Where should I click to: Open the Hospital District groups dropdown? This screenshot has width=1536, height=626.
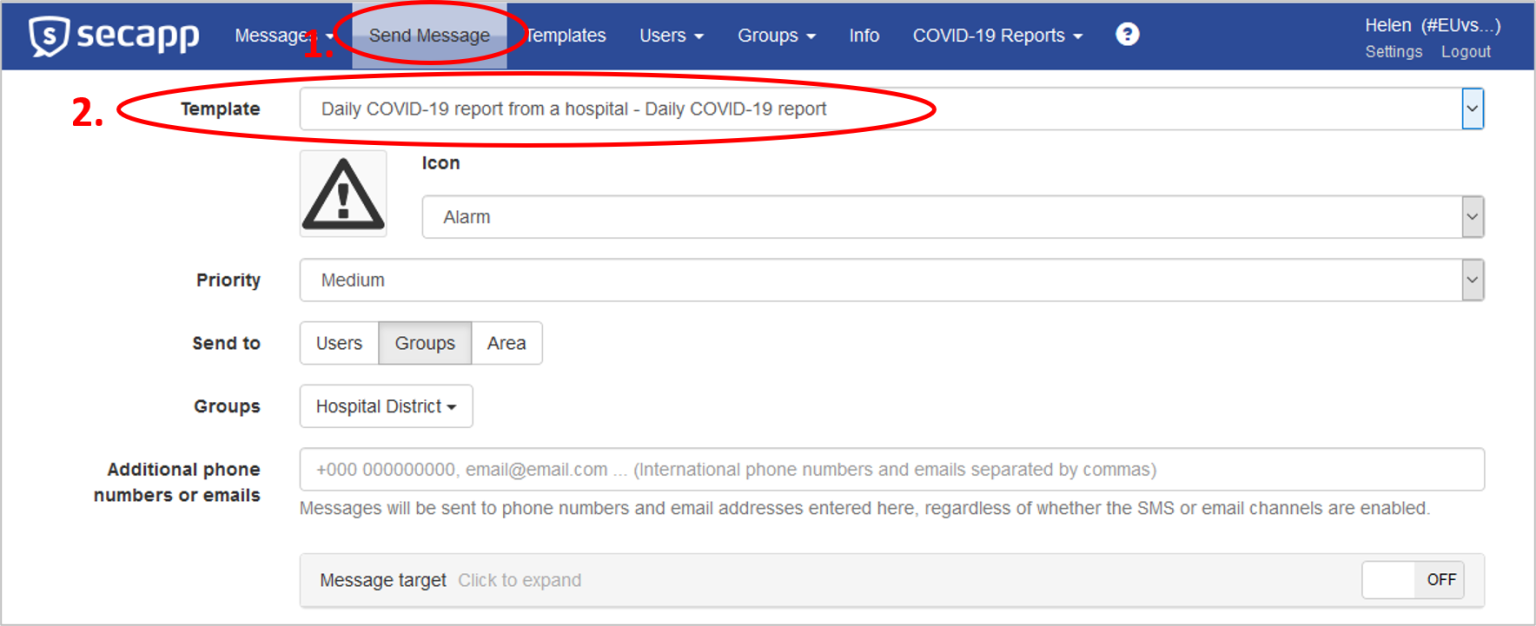point(386,407)
